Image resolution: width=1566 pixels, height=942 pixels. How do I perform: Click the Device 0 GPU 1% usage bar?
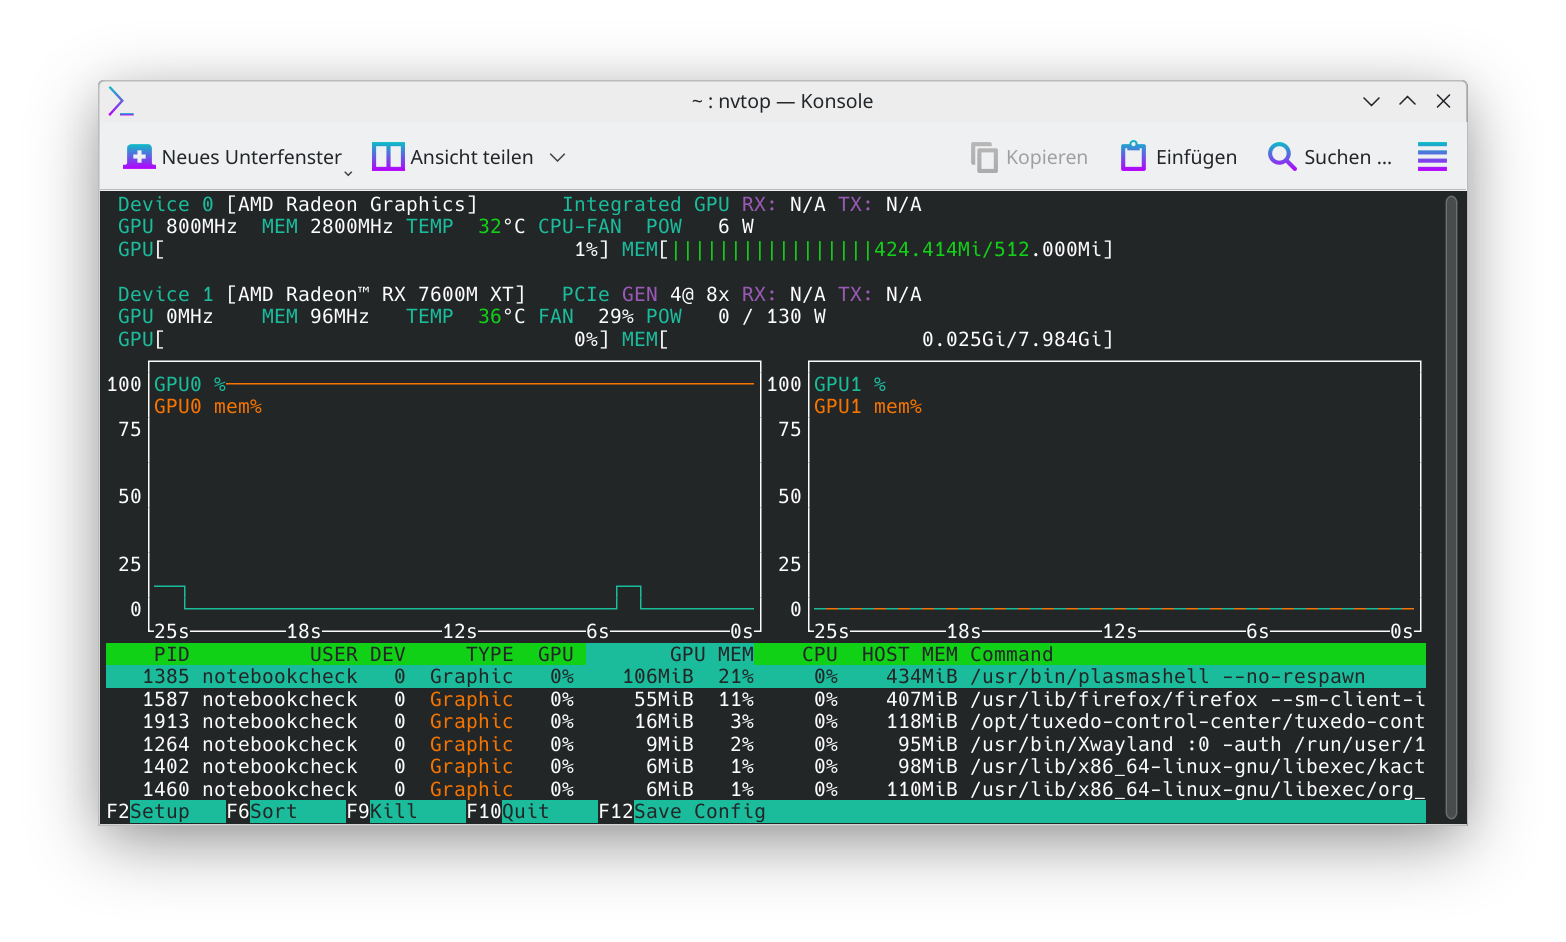364,250
